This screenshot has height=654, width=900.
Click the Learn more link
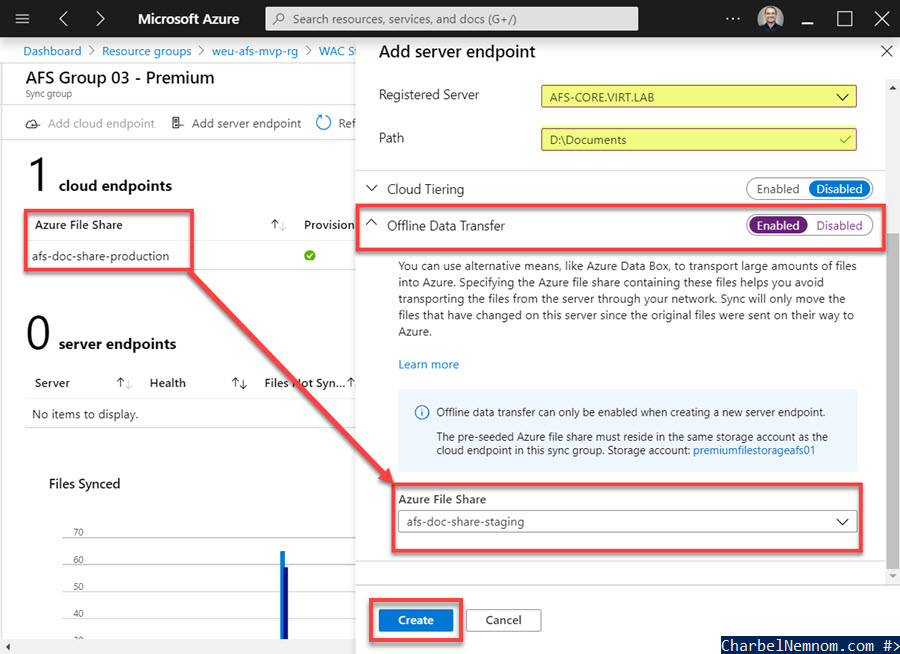pyautogui.click(x=429, y=365)
